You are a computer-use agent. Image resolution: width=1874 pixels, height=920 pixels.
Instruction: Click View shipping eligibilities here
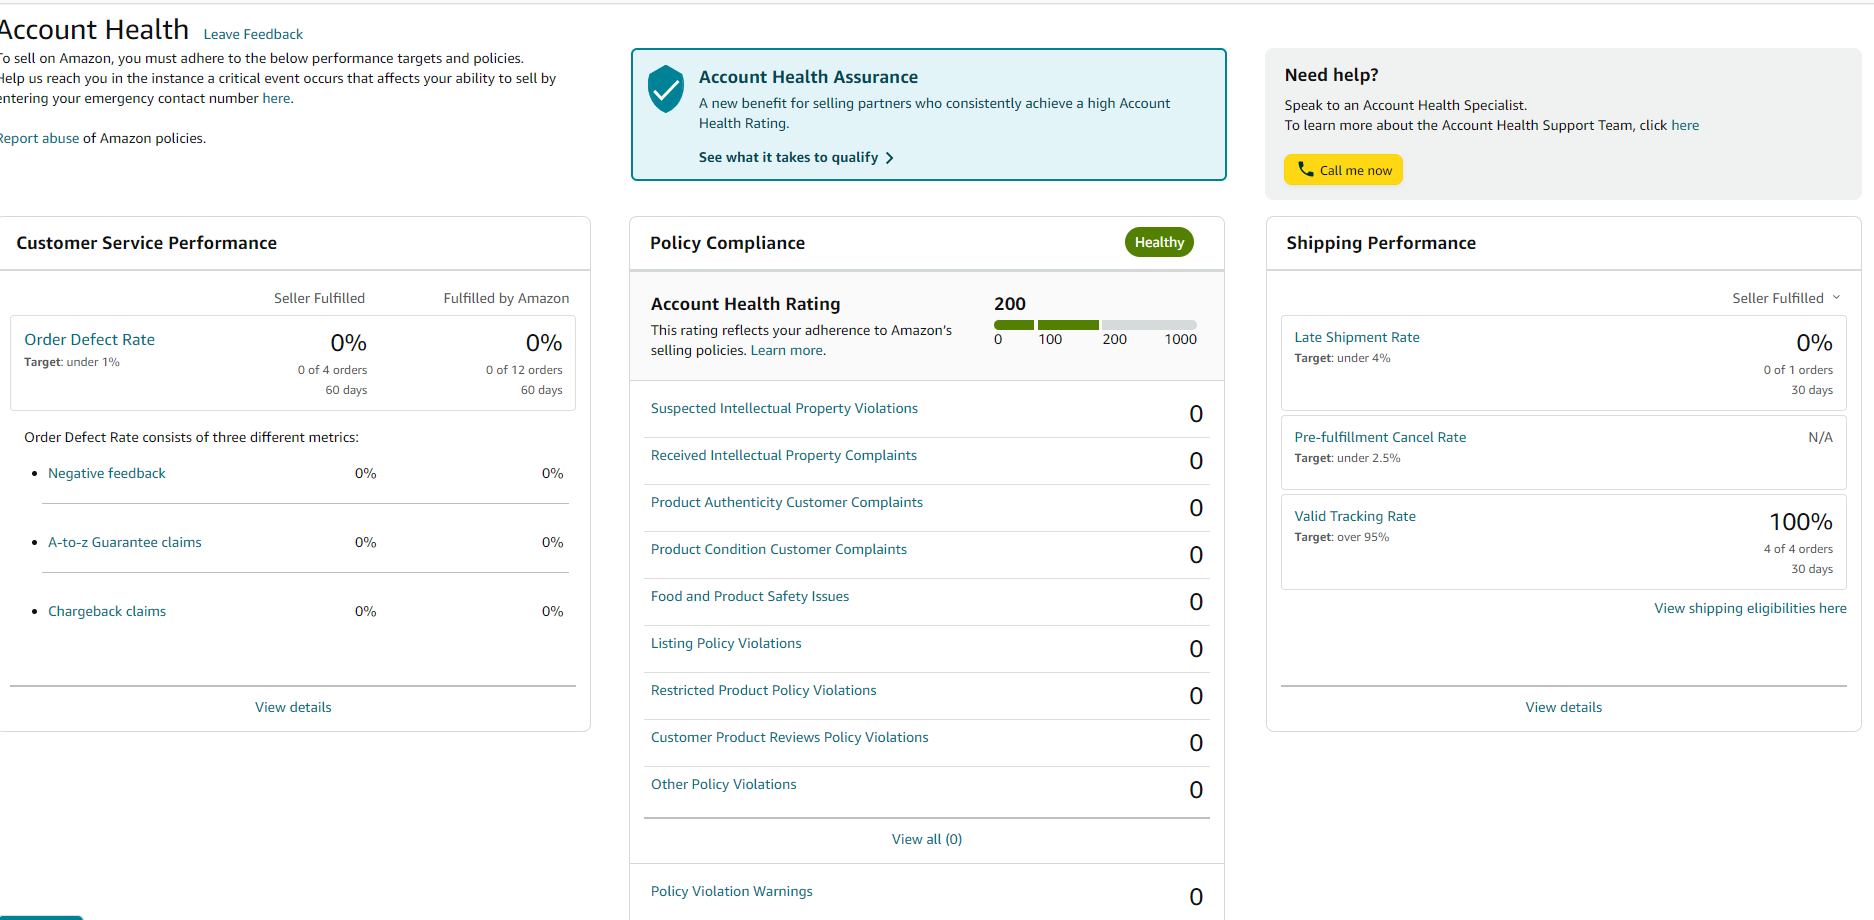pyautogui.click(x=1750, y=608)
